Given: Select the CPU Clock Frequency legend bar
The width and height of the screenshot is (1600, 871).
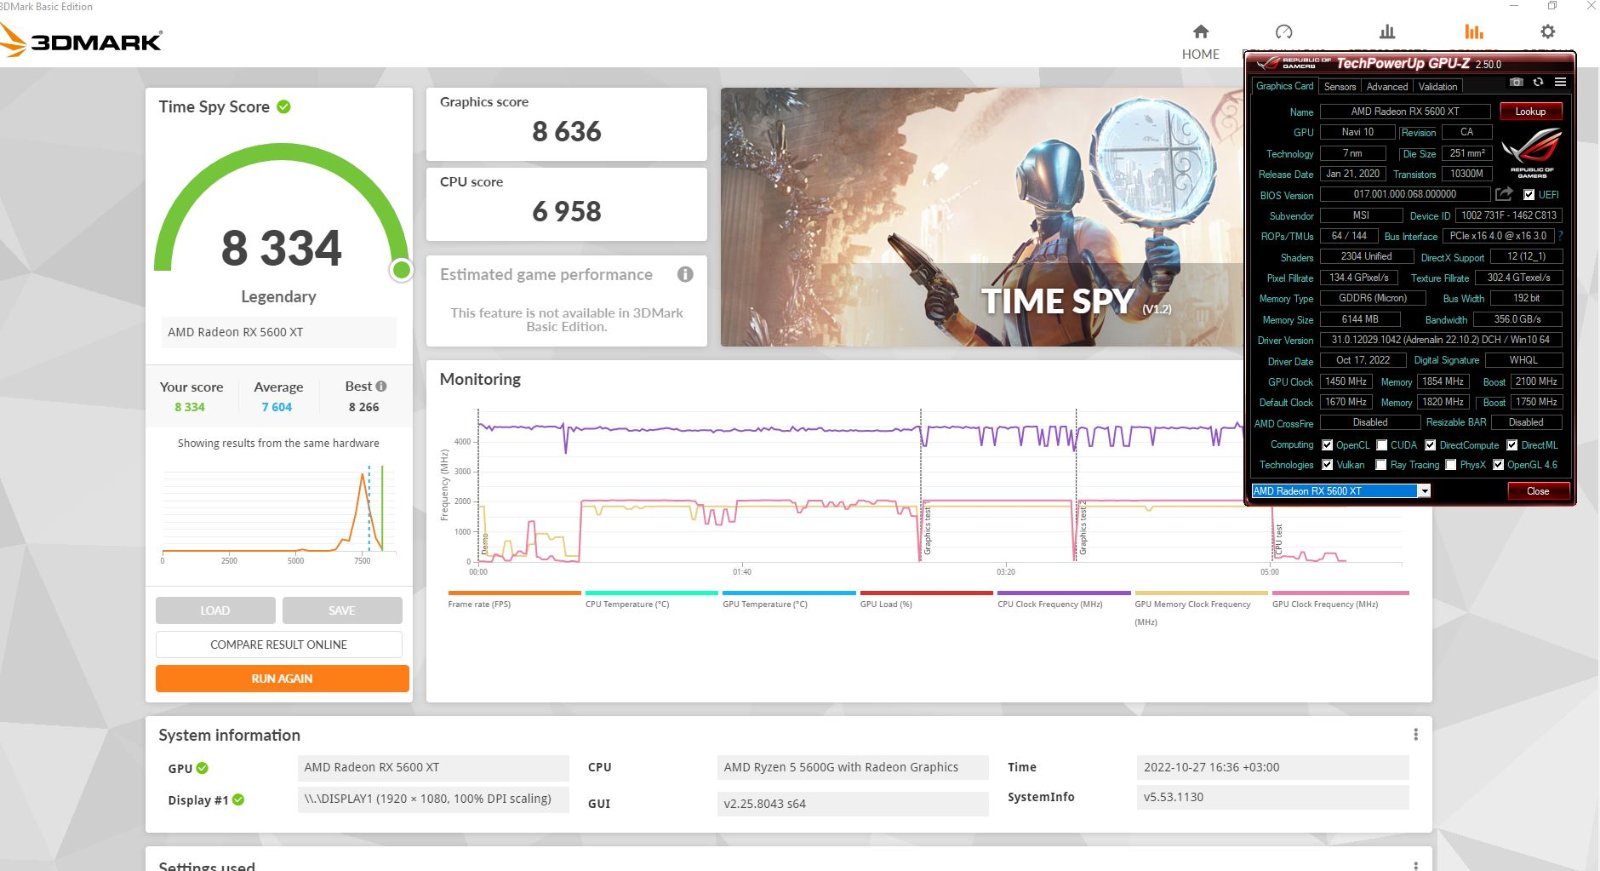Looking at the screenshot, I should point(1064,593).
